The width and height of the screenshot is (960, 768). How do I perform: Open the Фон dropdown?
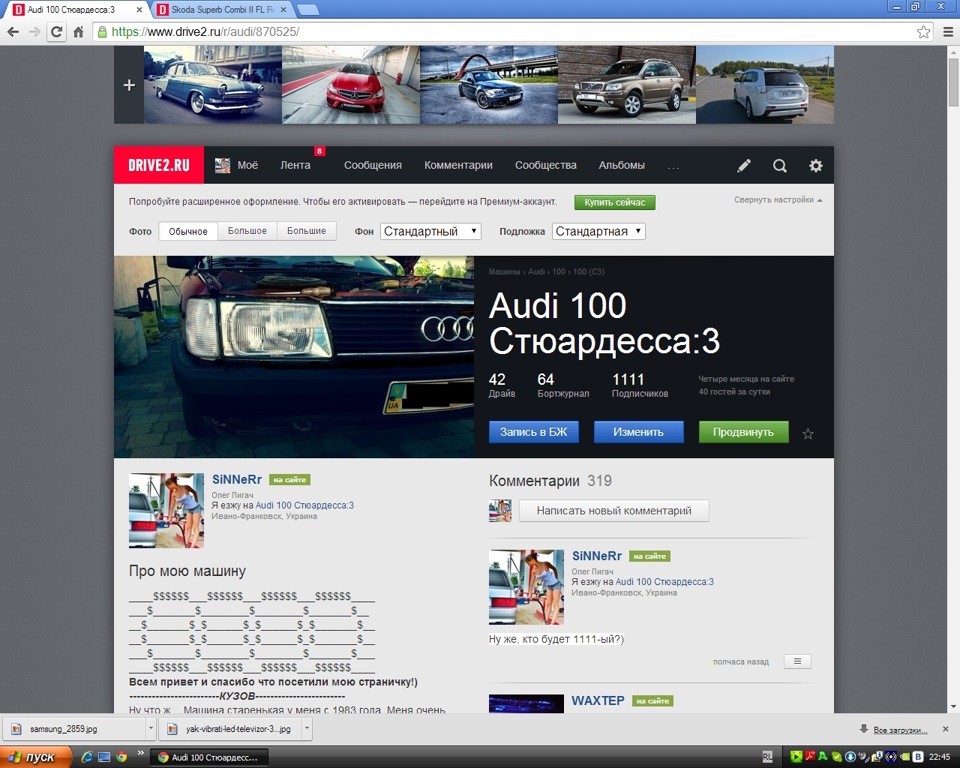coord(430,231)
